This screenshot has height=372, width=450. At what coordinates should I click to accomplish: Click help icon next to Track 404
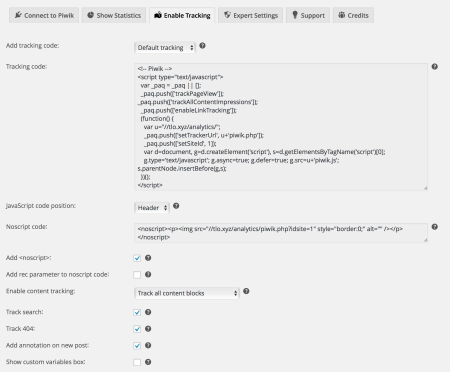click(x=148, y=329)
